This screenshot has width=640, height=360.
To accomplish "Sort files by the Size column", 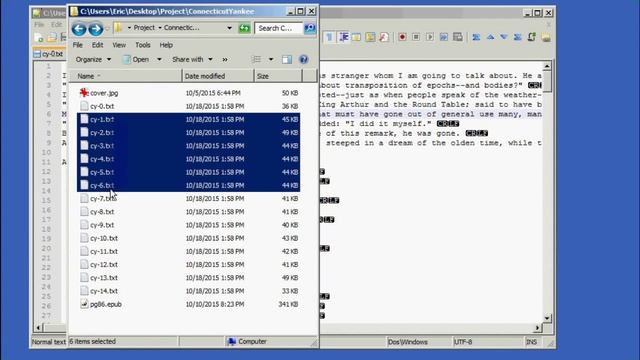I will [x=278, y=76].
